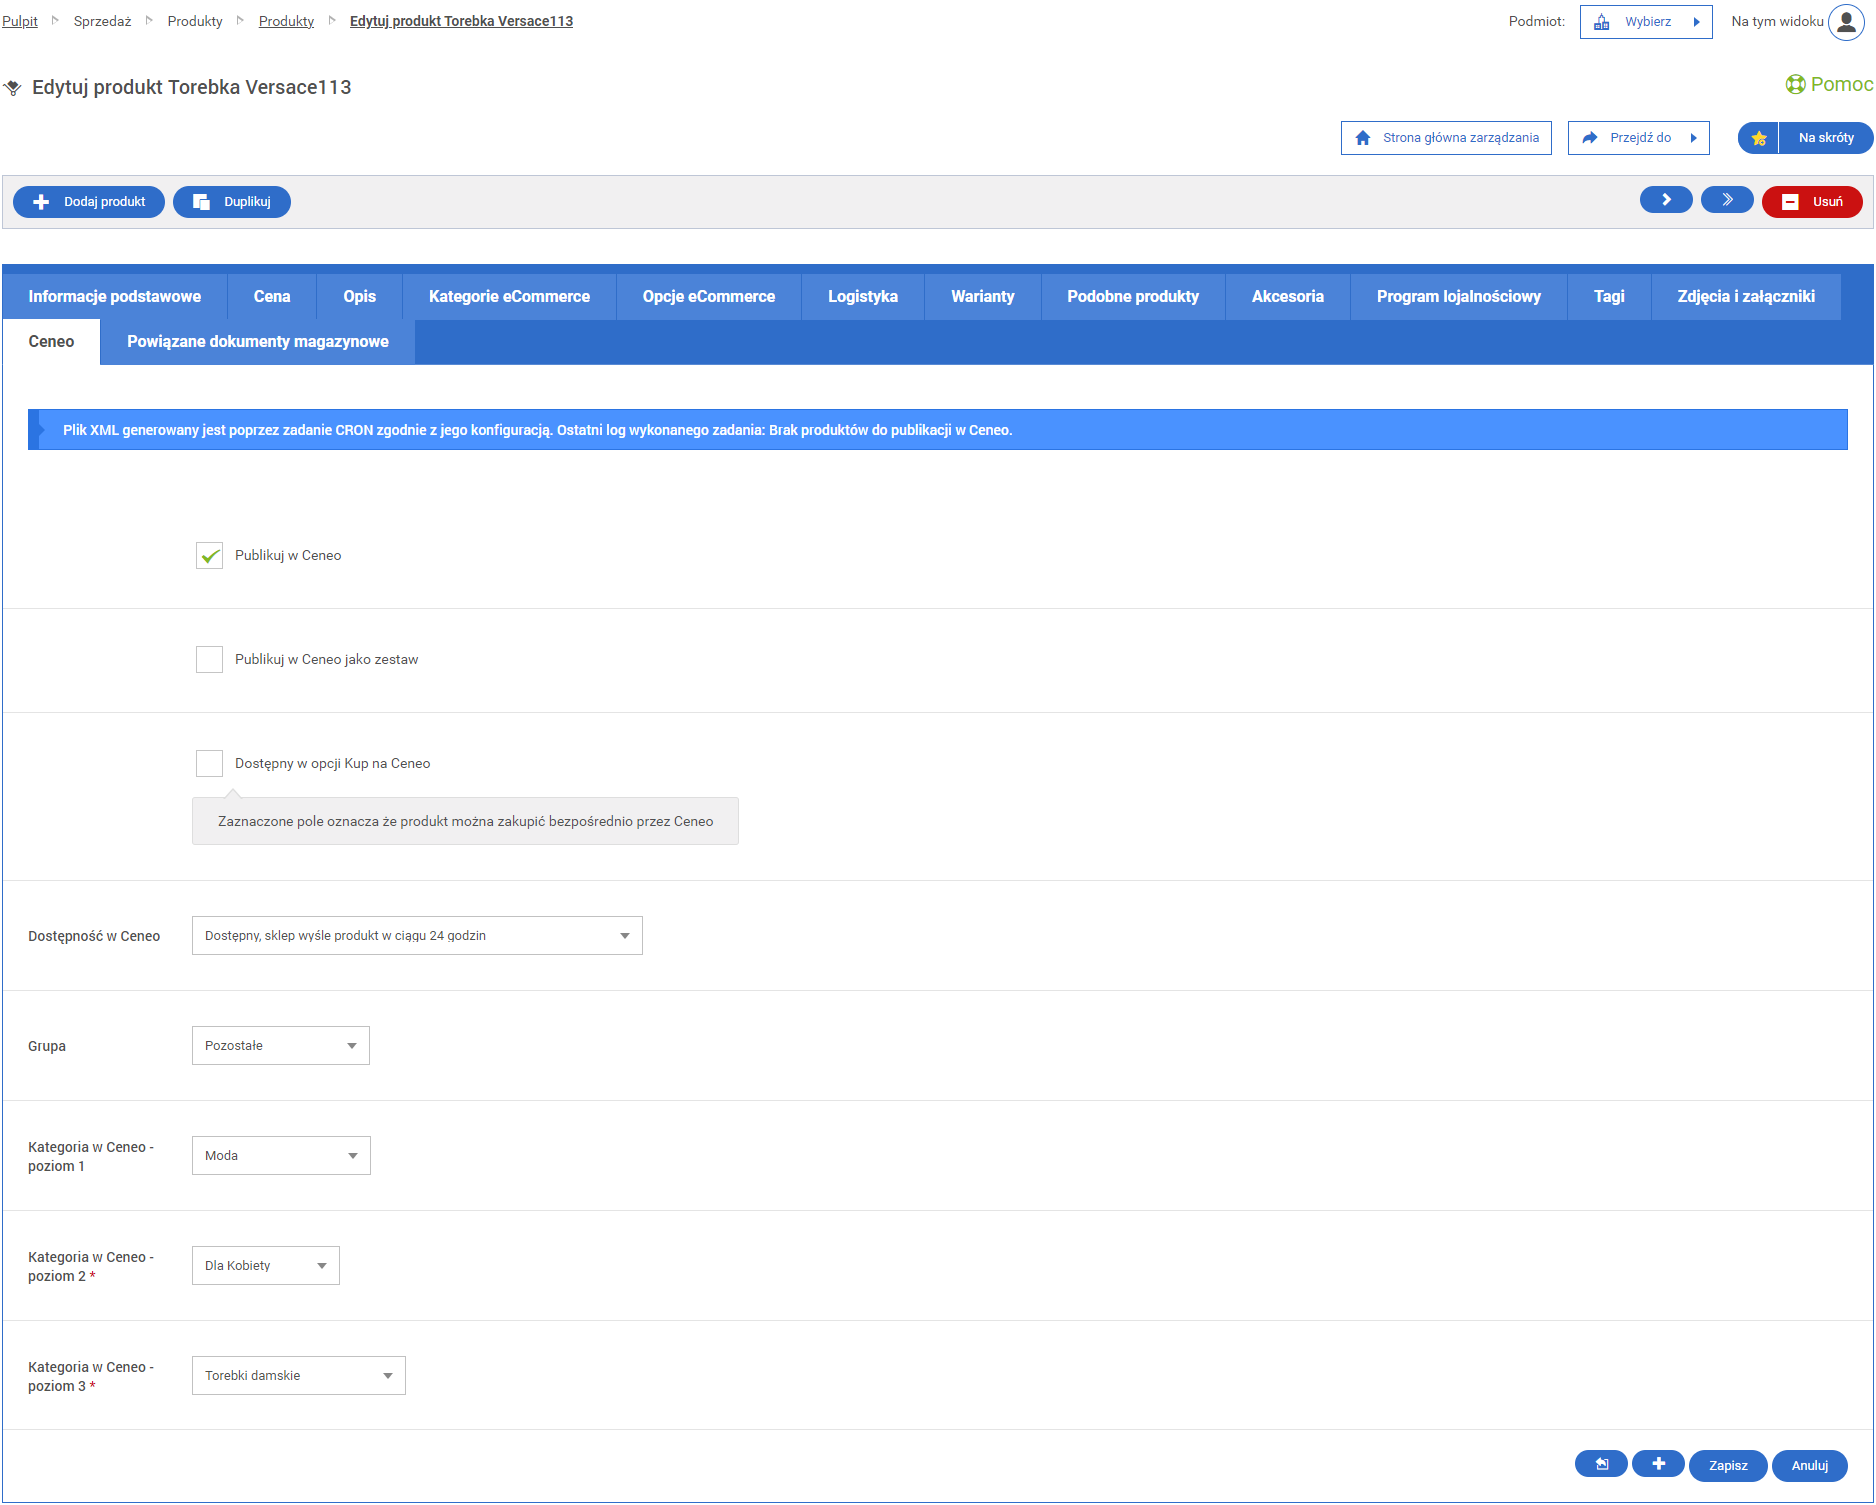Enable Publikuj w Ceneo jako zestaw

pos(209,660)
